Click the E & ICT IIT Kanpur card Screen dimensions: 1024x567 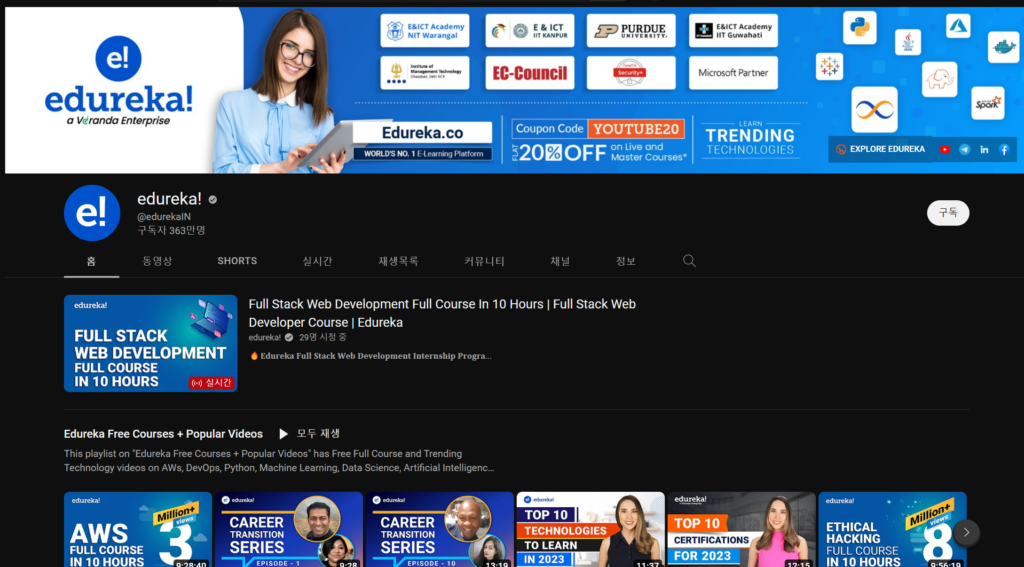tap(530, 31)
